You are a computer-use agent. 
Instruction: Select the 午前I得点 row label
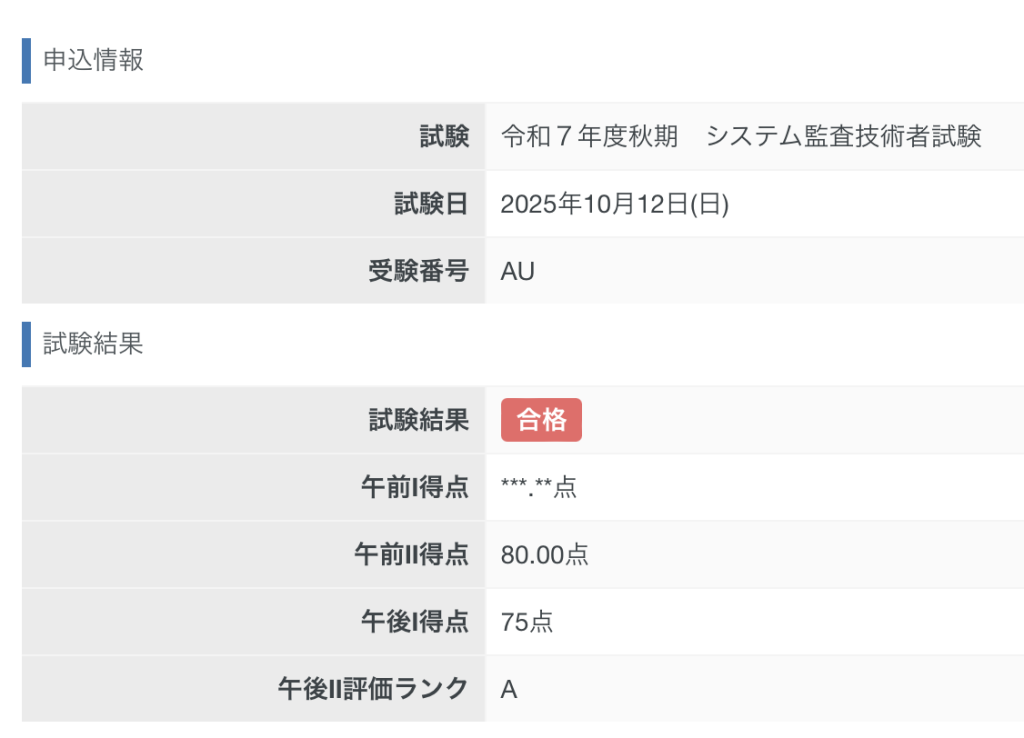(x=414, y=488)
